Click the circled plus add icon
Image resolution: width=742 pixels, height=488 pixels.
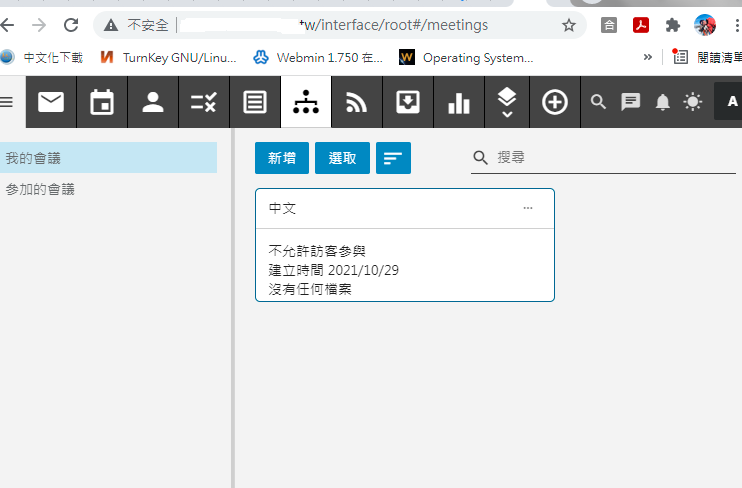tap(555, 102)
